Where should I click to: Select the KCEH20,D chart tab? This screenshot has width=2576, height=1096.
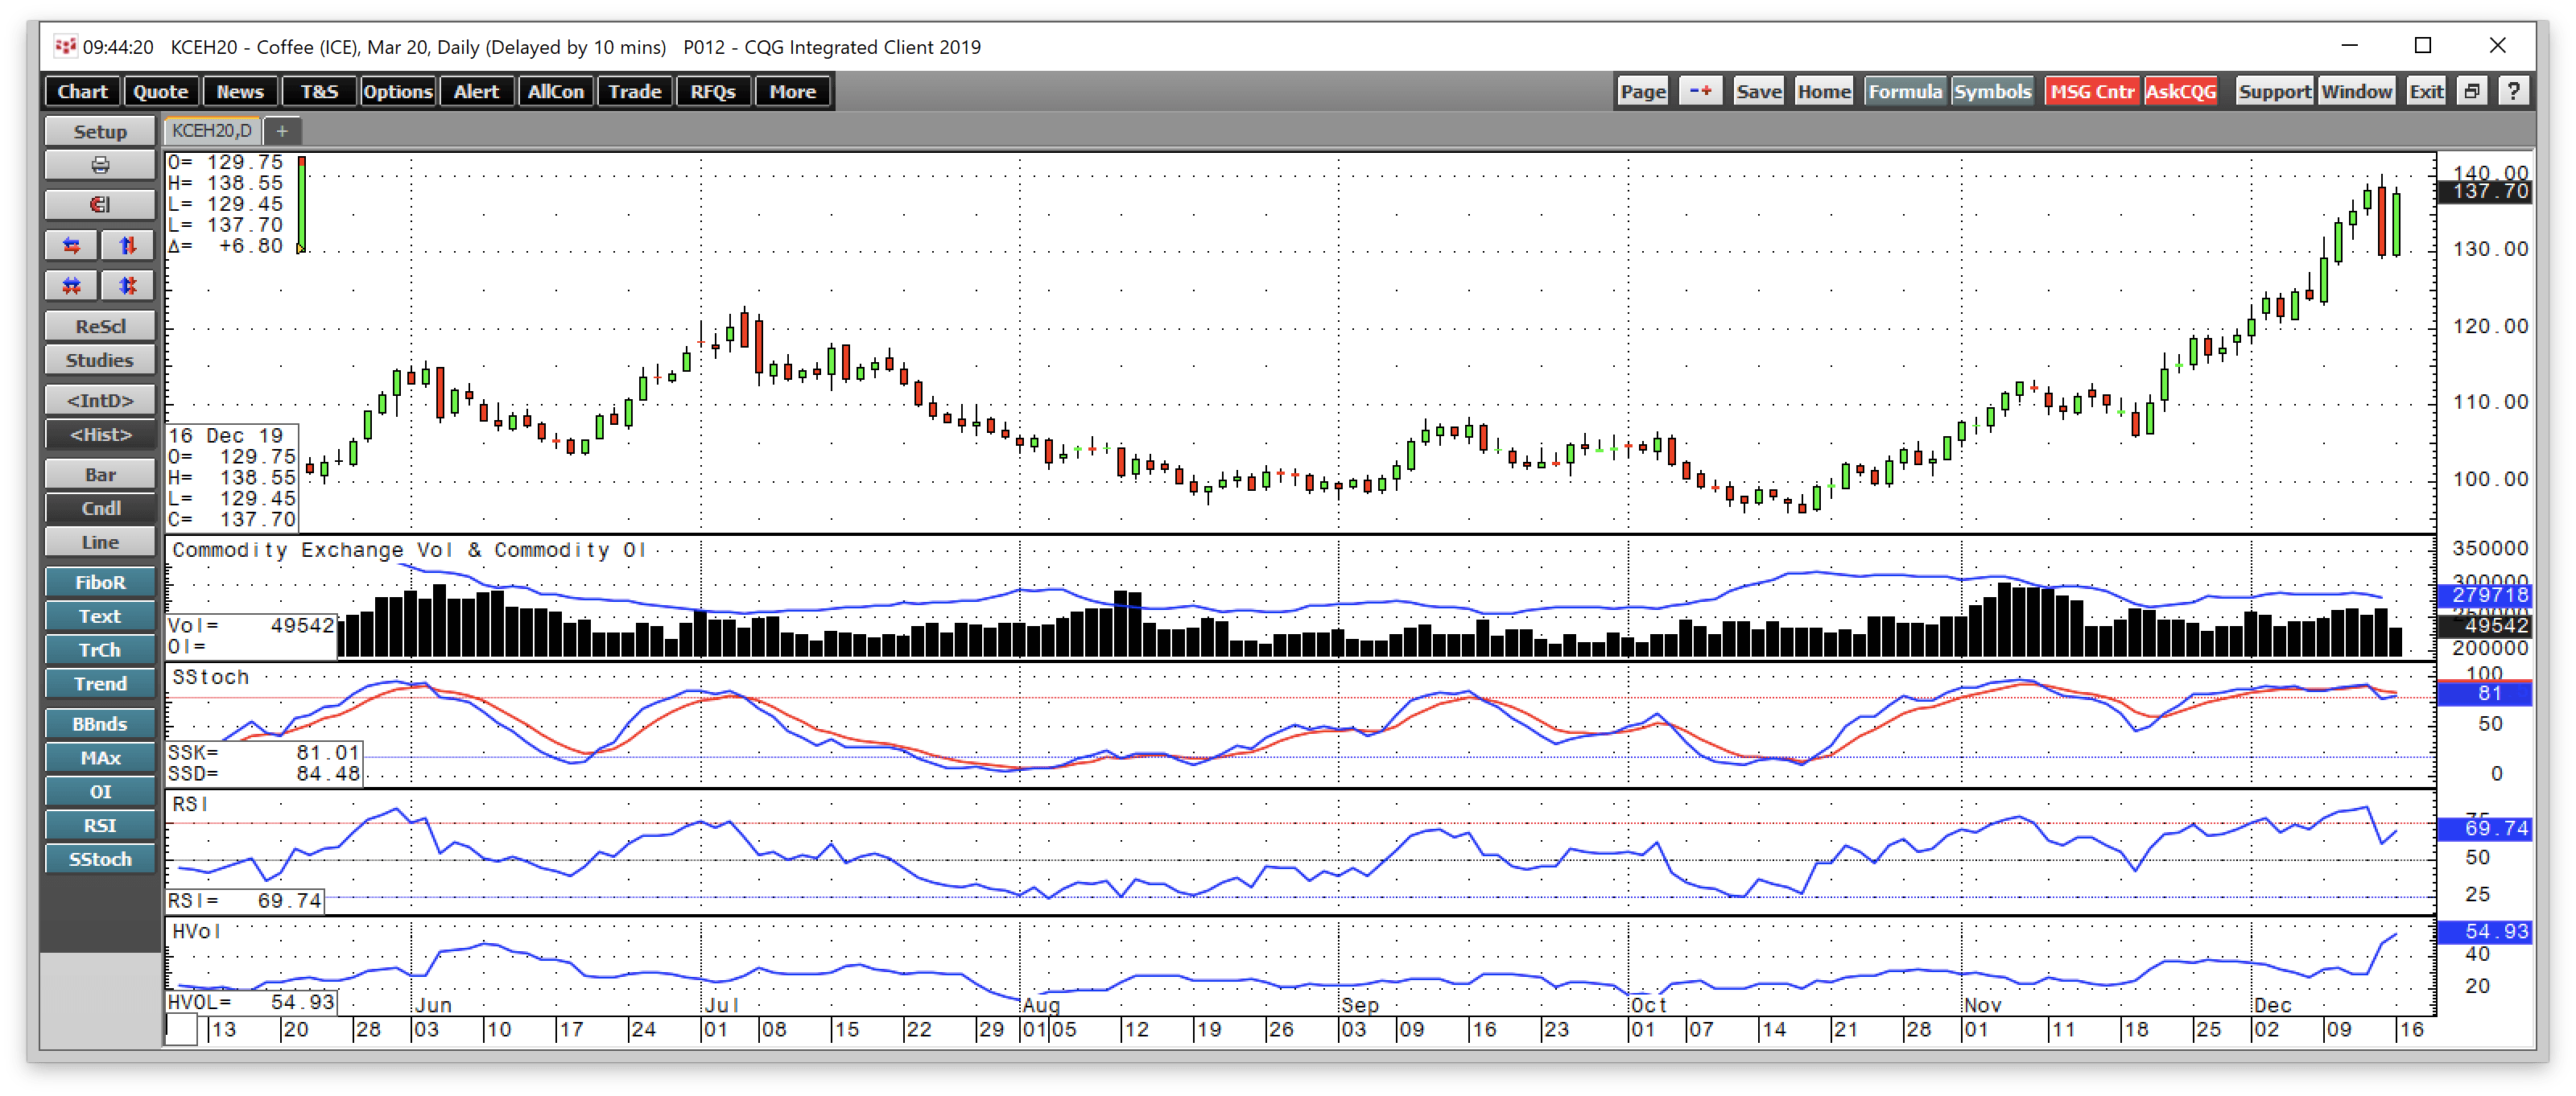[x=212, y=131]
